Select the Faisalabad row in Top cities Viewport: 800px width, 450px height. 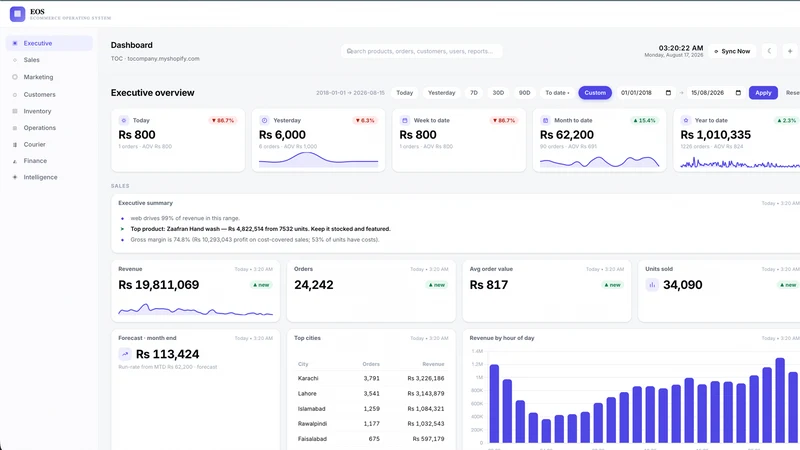371,439
